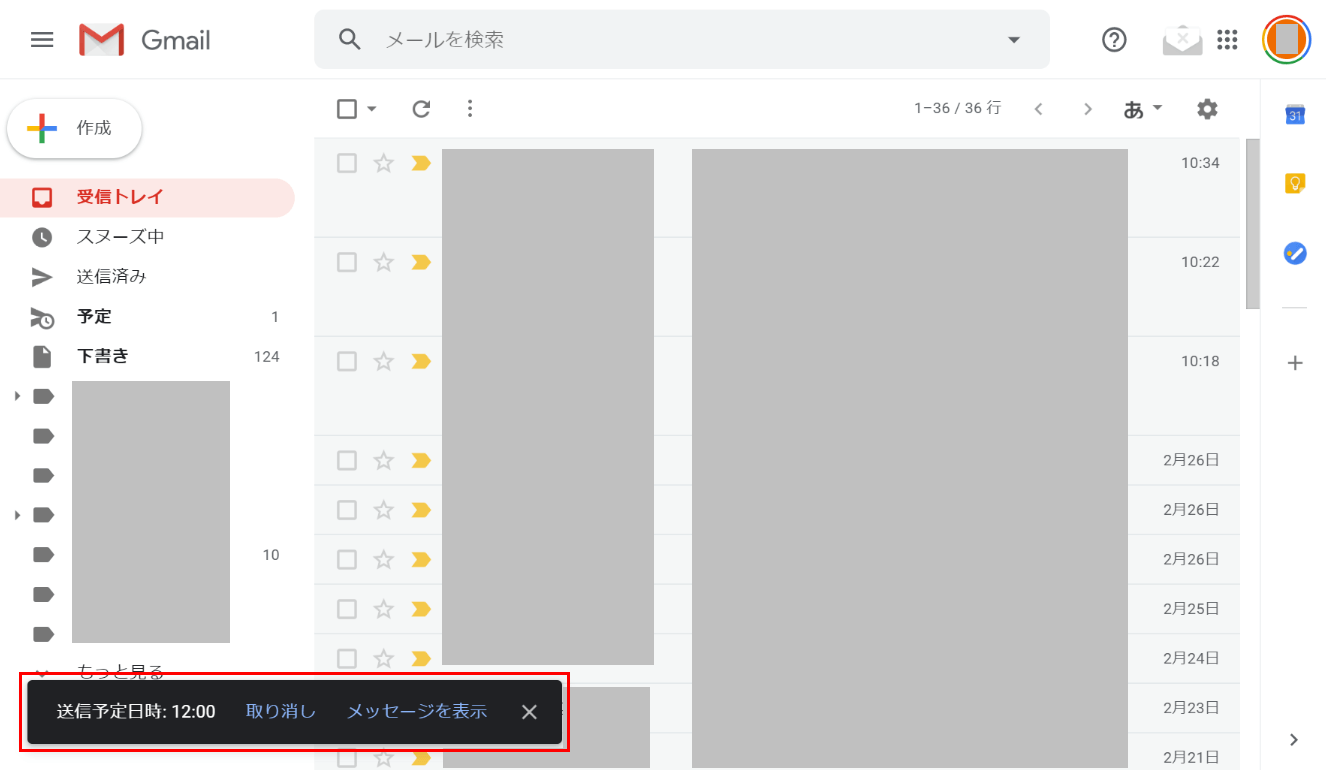Open 予定 scheduled folder
This screenshot has height=770, width=1326.
[x=148, y=317]
